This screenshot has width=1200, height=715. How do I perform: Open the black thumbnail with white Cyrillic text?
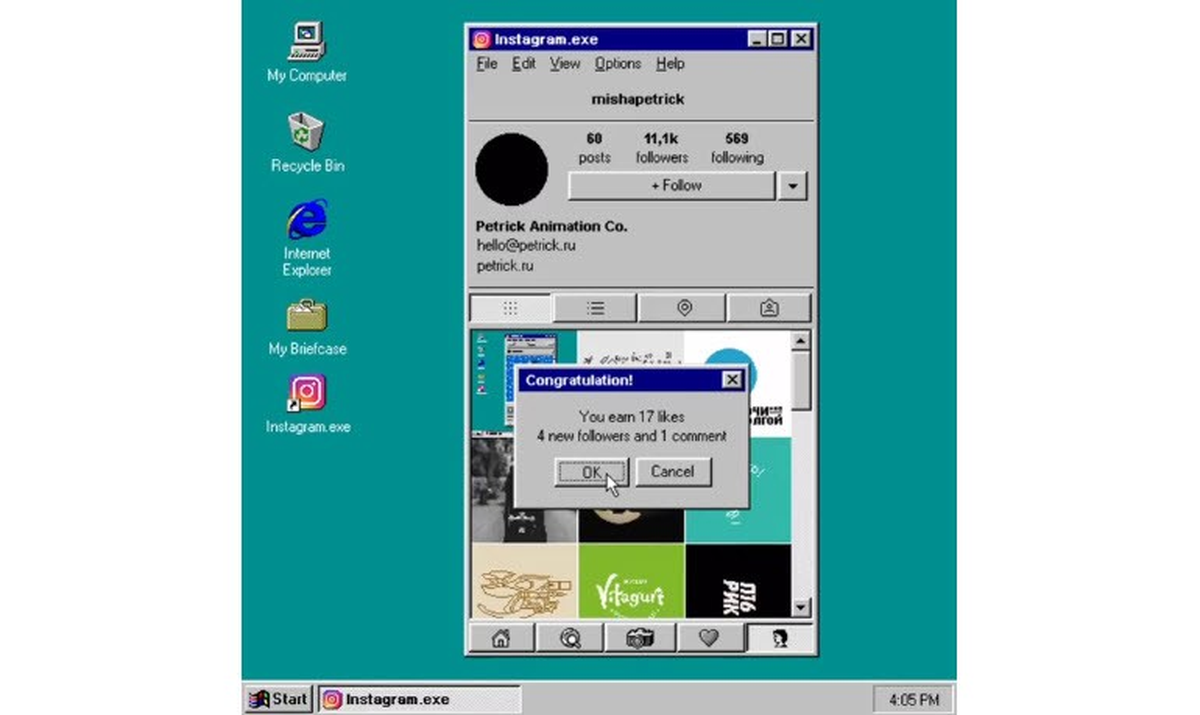click(x=738, y=580)
